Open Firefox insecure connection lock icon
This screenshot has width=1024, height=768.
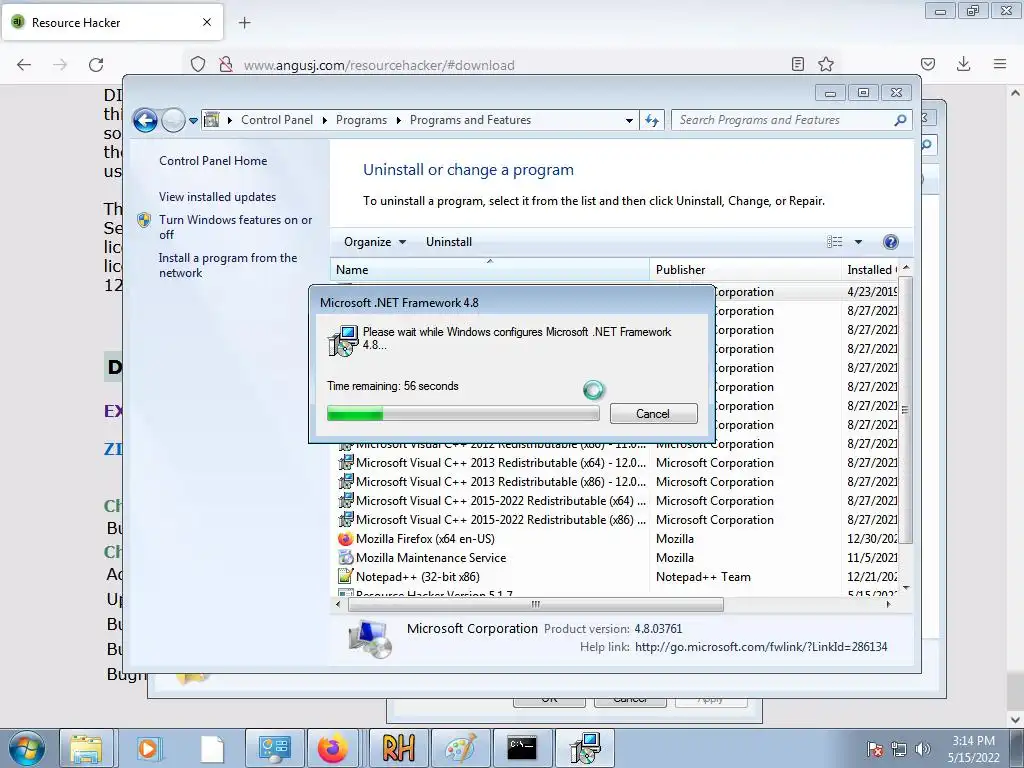coord(226,64)
